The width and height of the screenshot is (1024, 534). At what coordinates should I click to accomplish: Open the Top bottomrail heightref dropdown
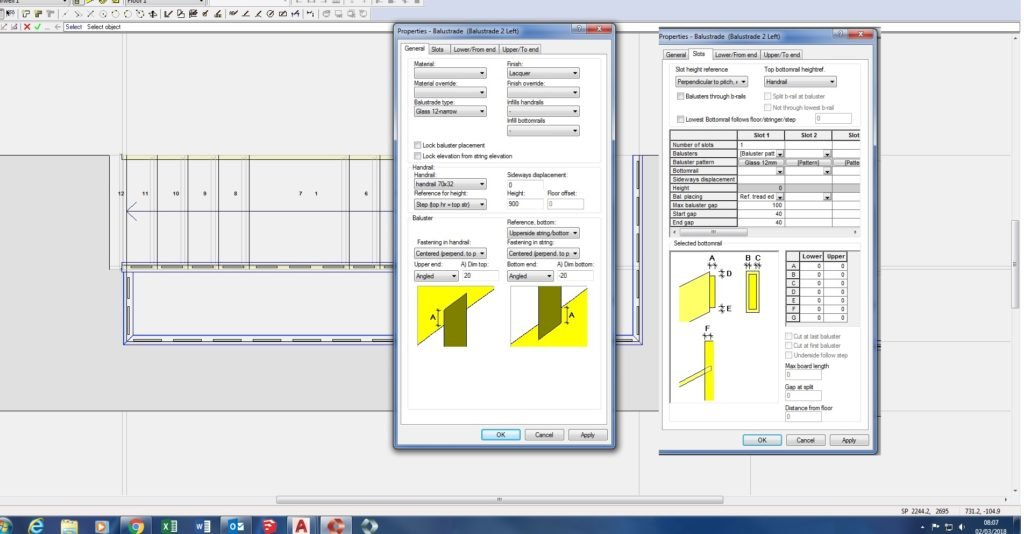[x=799, y=82]
